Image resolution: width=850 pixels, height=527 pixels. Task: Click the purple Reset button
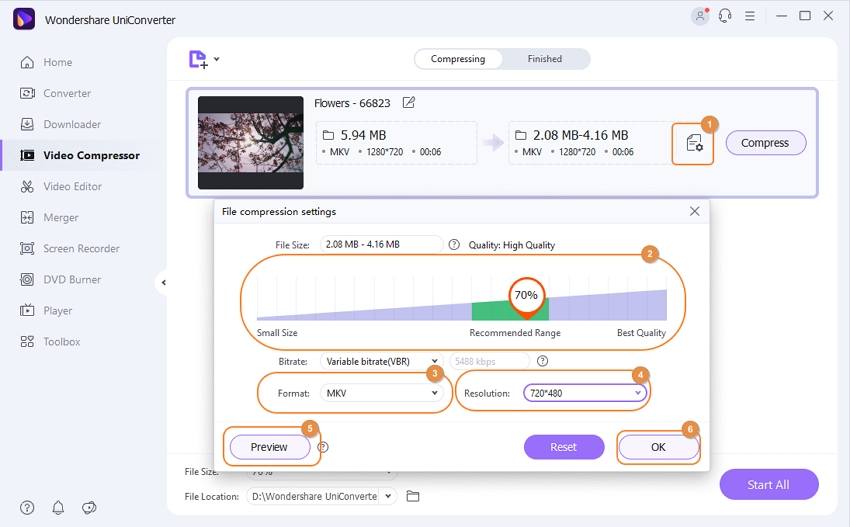point(564,447)
